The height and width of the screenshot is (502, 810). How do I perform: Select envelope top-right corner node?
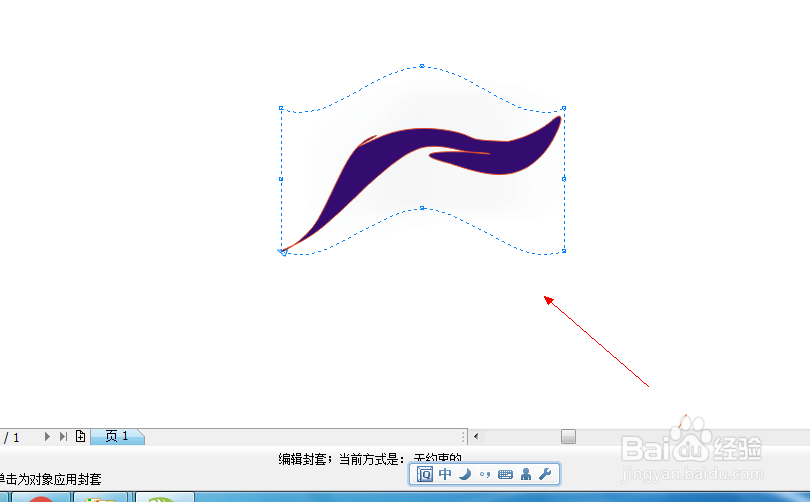pyautogui.click(x=564, y=108)
